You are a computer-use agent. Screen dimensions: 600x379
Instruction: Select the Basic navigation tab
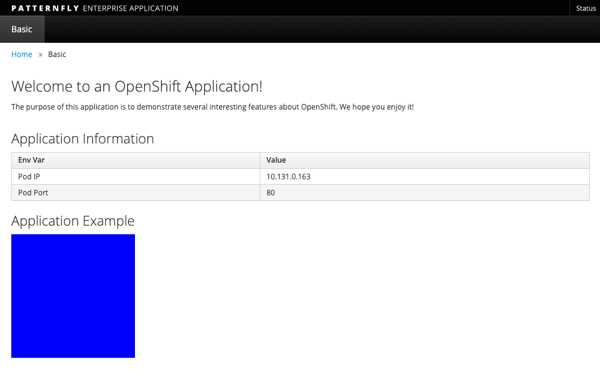(x=22, y=29)
